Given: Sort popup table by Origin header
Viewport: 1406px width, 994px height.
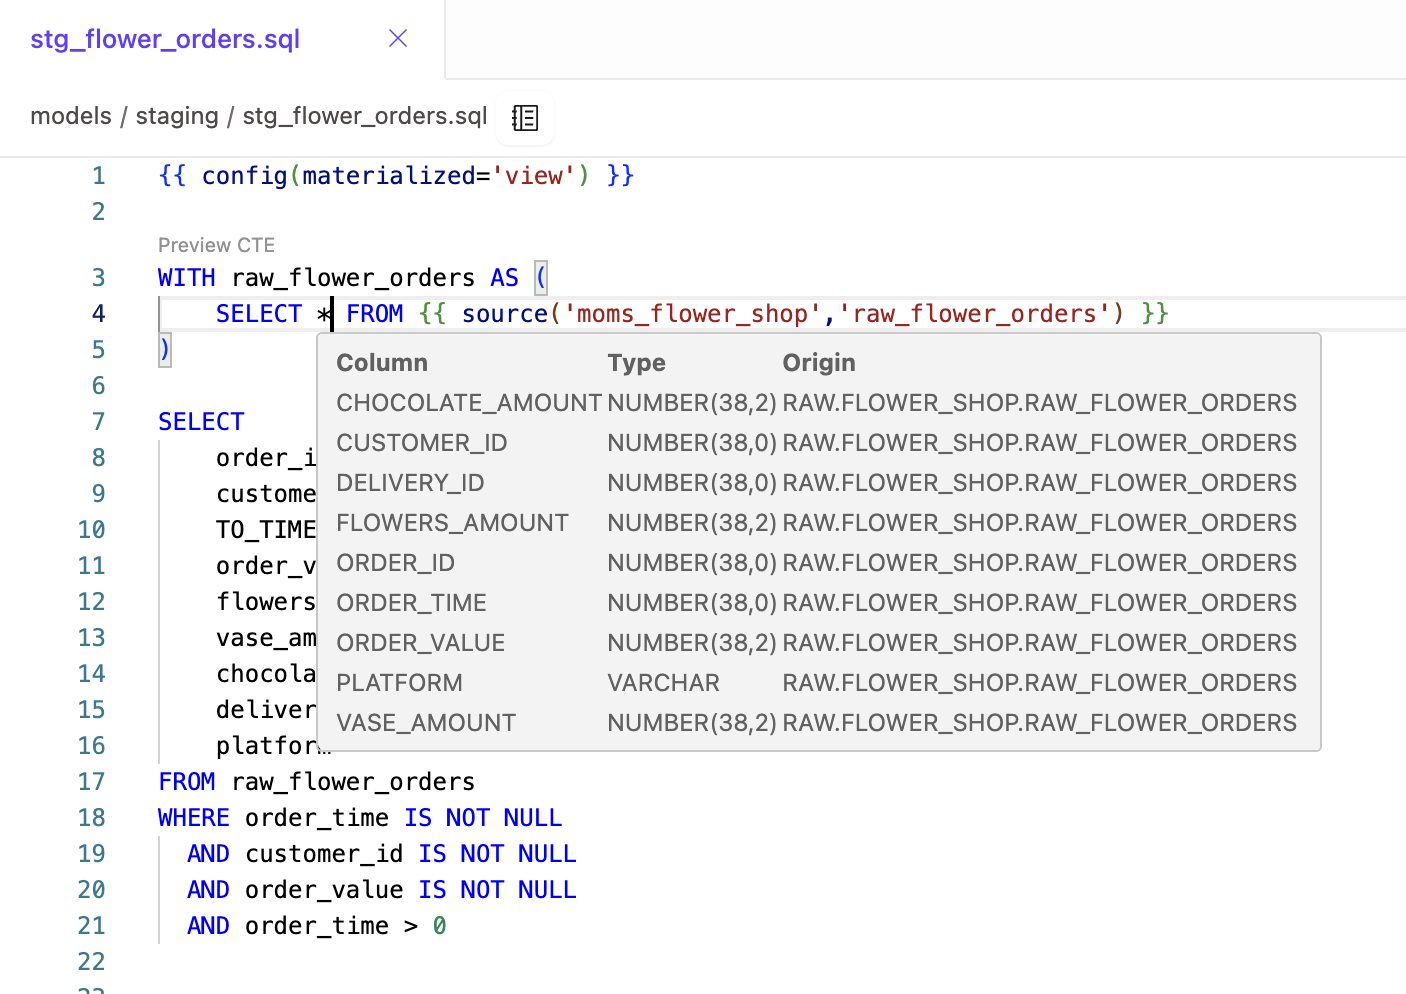Looking at the screenshot, I should 818,362.
